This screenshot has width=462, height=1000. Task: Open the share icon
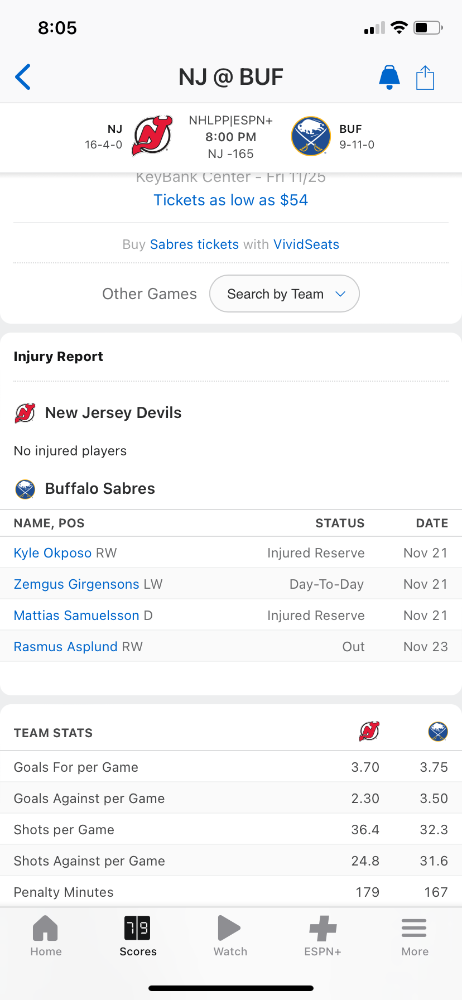tap(425, 77)
